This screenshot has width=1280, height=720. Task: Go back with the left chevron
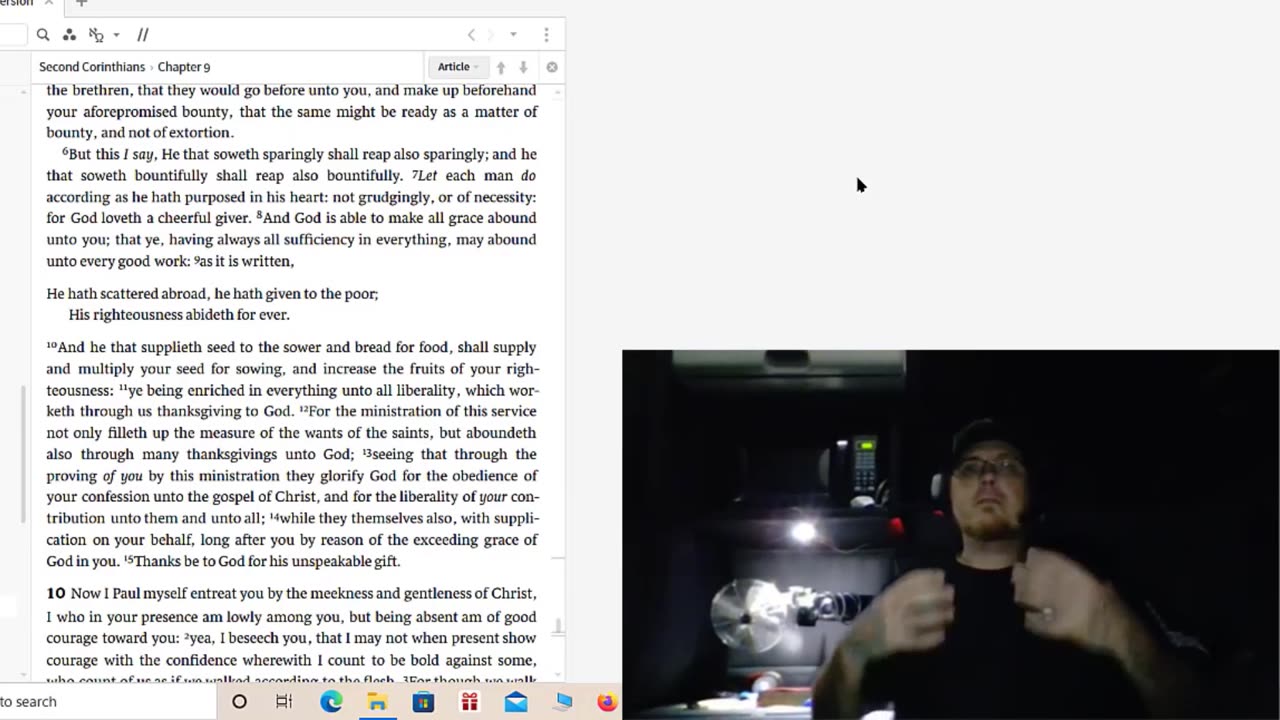pyautogui.click(x=472, y=35)
